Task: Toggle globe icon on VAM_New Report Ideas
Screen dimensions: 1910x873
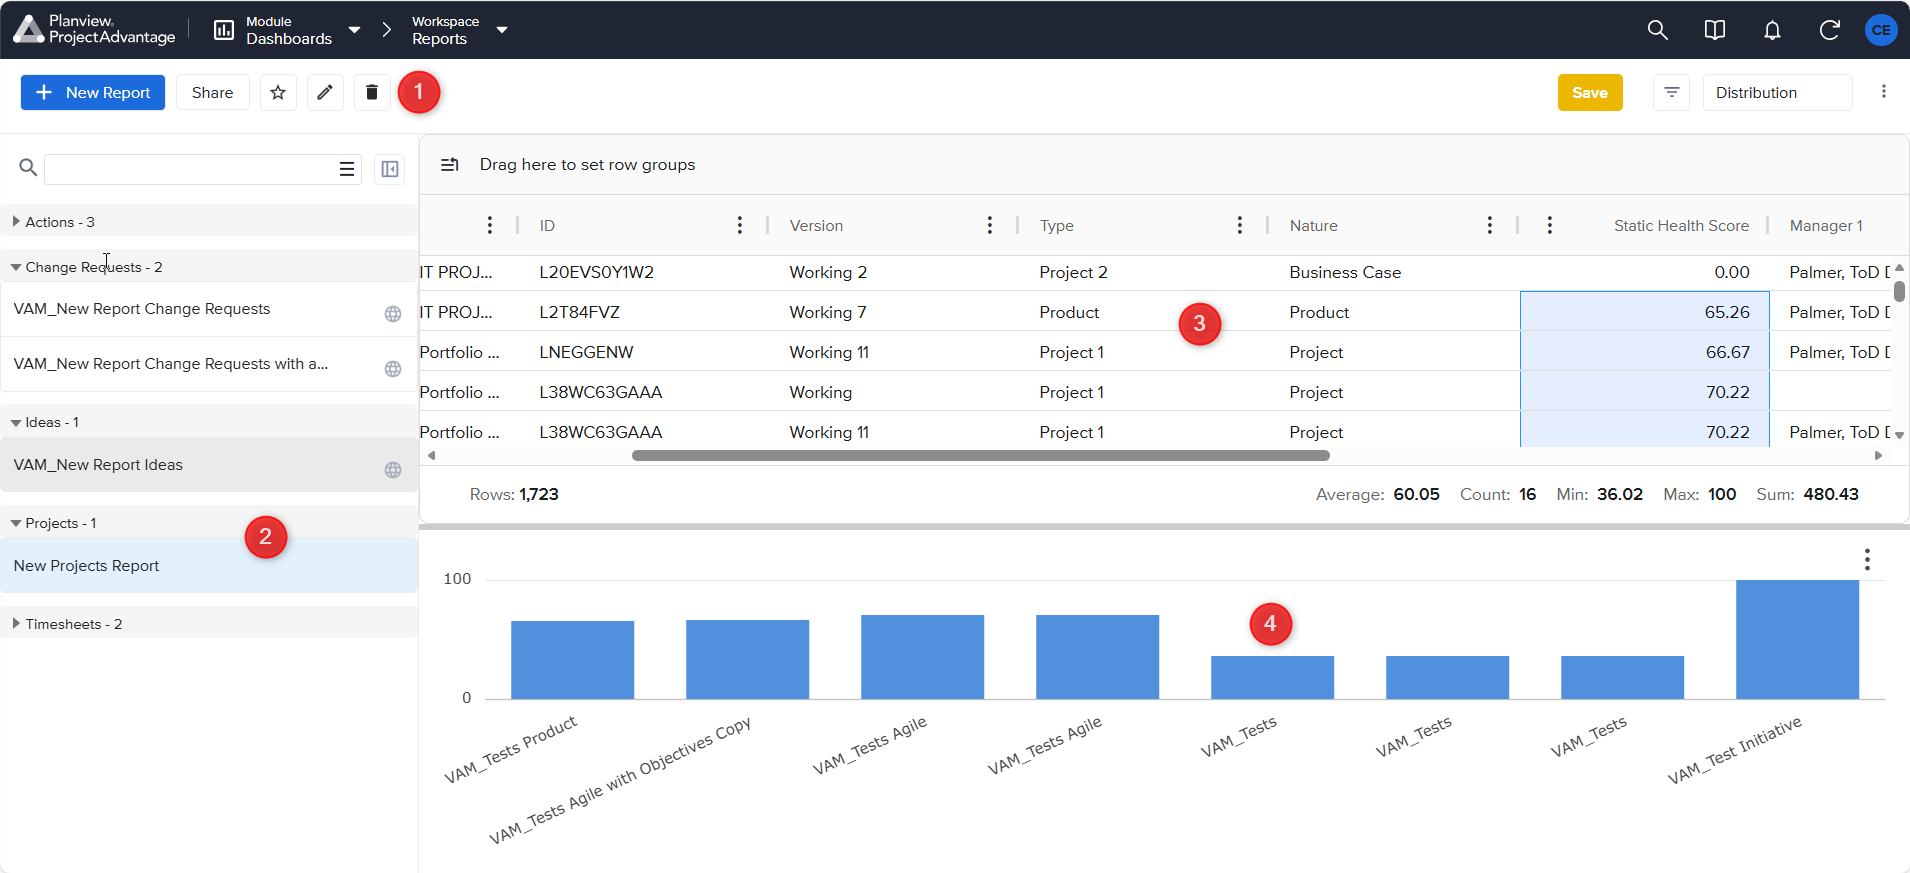Action: (393, 470)
